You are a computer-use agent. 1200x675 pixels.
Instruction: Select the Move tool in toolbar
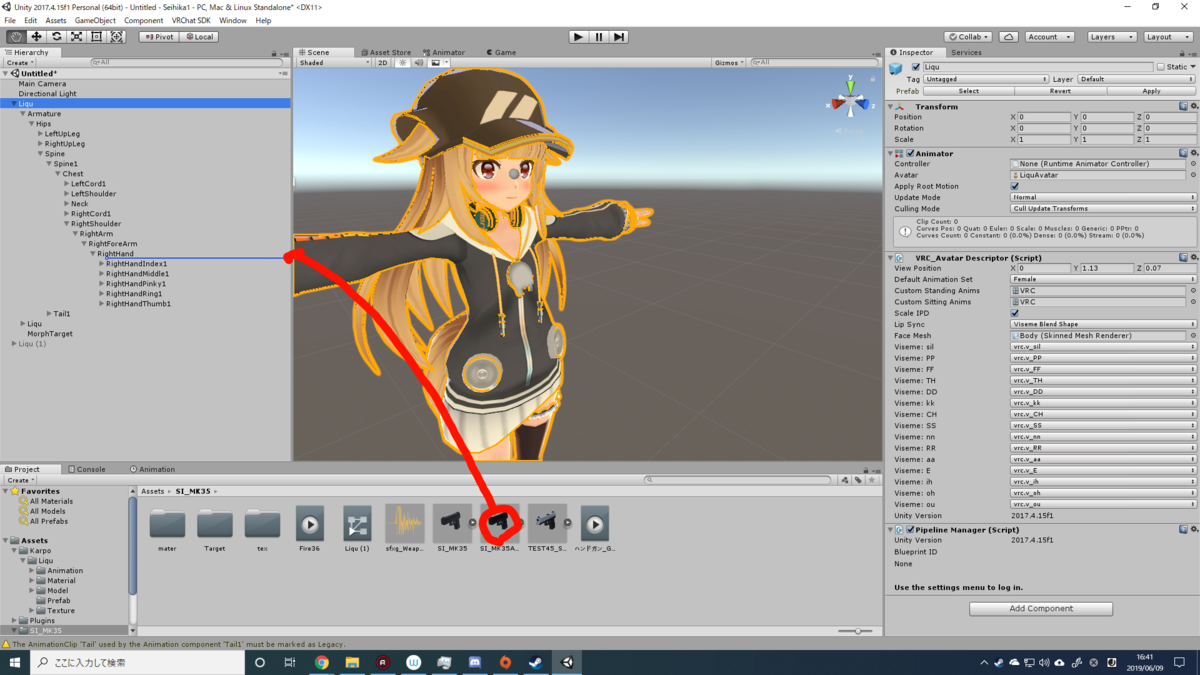point(36,37)
